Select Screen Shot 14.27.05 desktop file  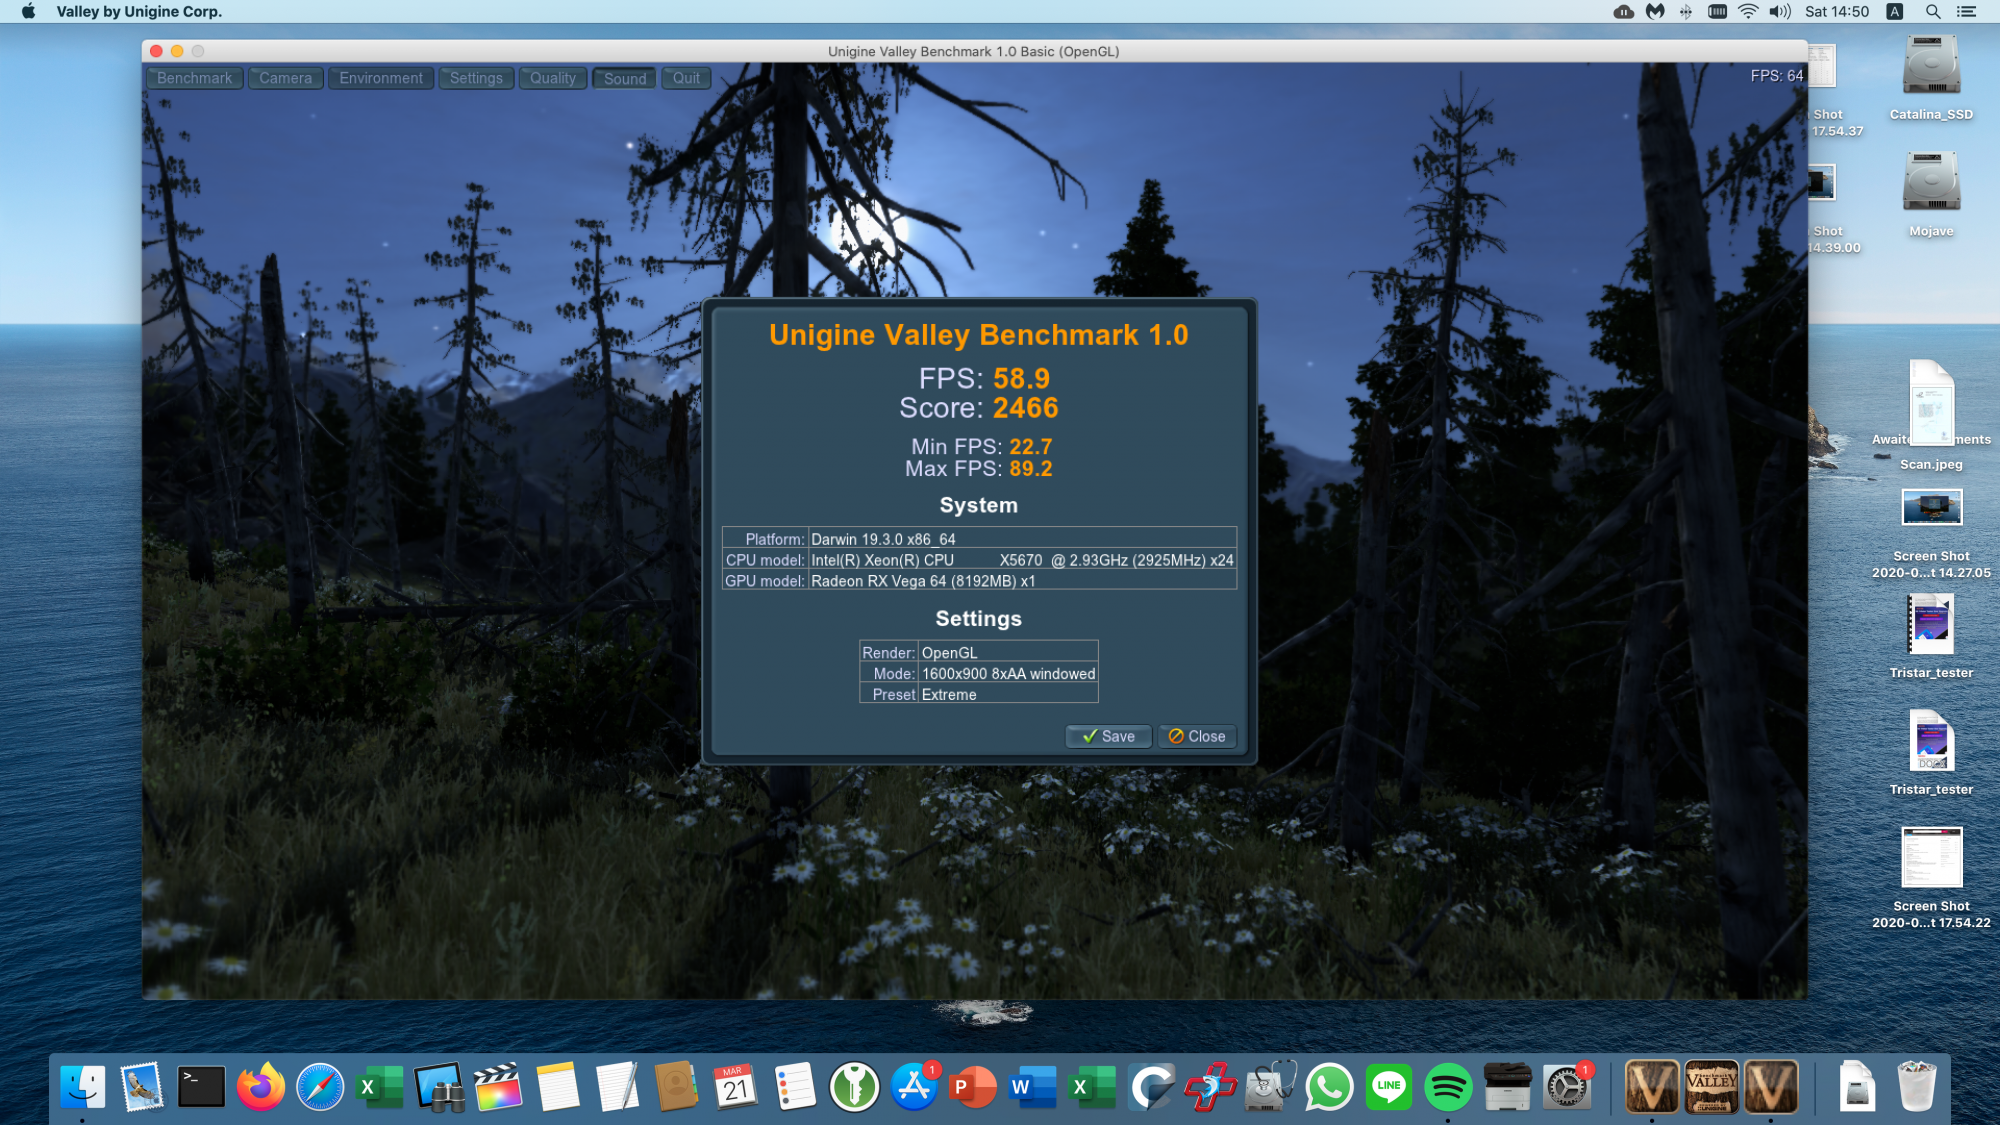coord(1931,533)
